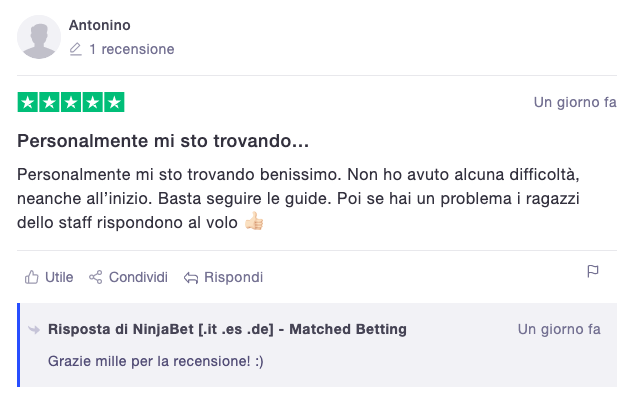Viewport: 634px width, 401px height.
Task: Click the grey arrow before Risposta di NinjaBet
Action: tap(34, 330)
